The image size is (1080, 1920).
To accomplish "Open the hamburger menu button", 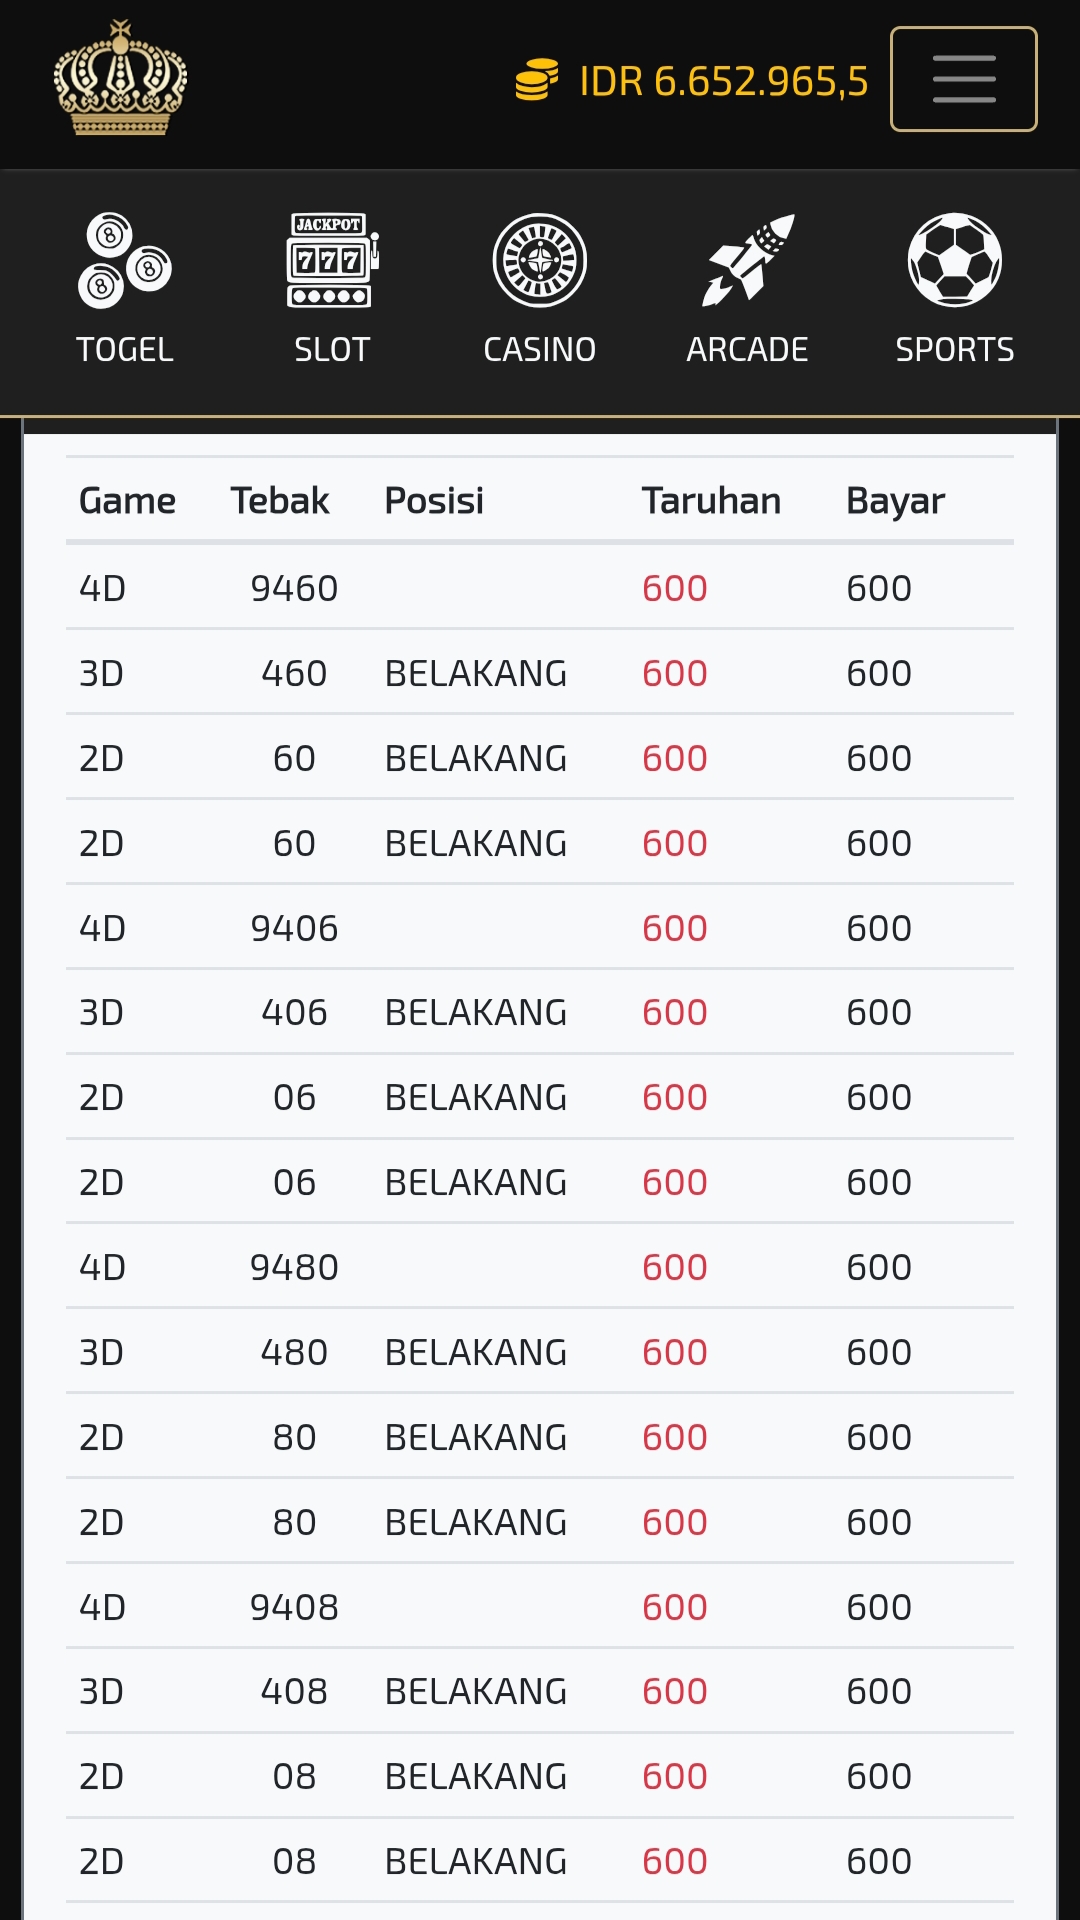I will 963,79.
